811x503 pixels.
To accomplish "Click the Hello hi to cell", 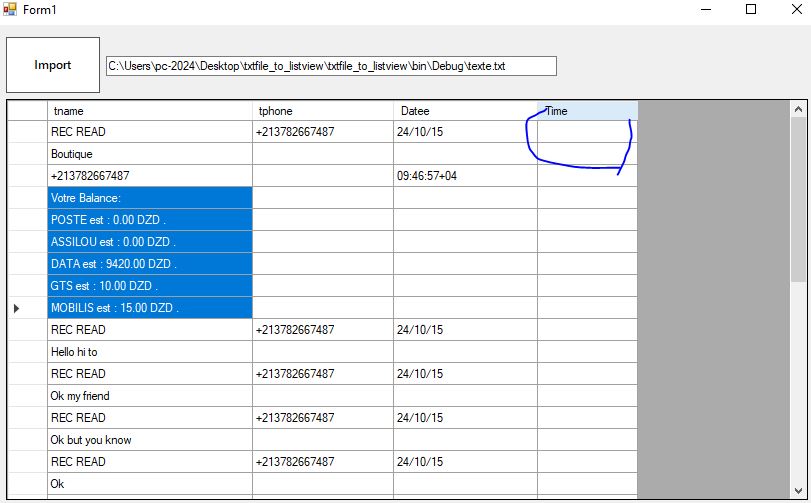I will pos(149,352).
